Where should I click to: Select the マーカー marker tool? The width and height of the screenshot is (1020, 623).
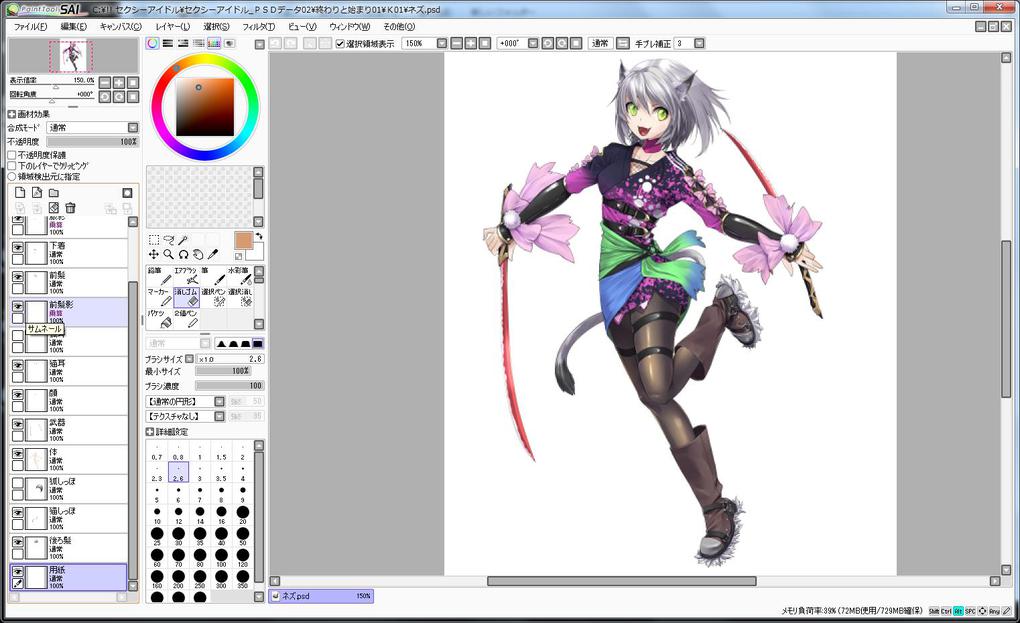coord(159,297)
